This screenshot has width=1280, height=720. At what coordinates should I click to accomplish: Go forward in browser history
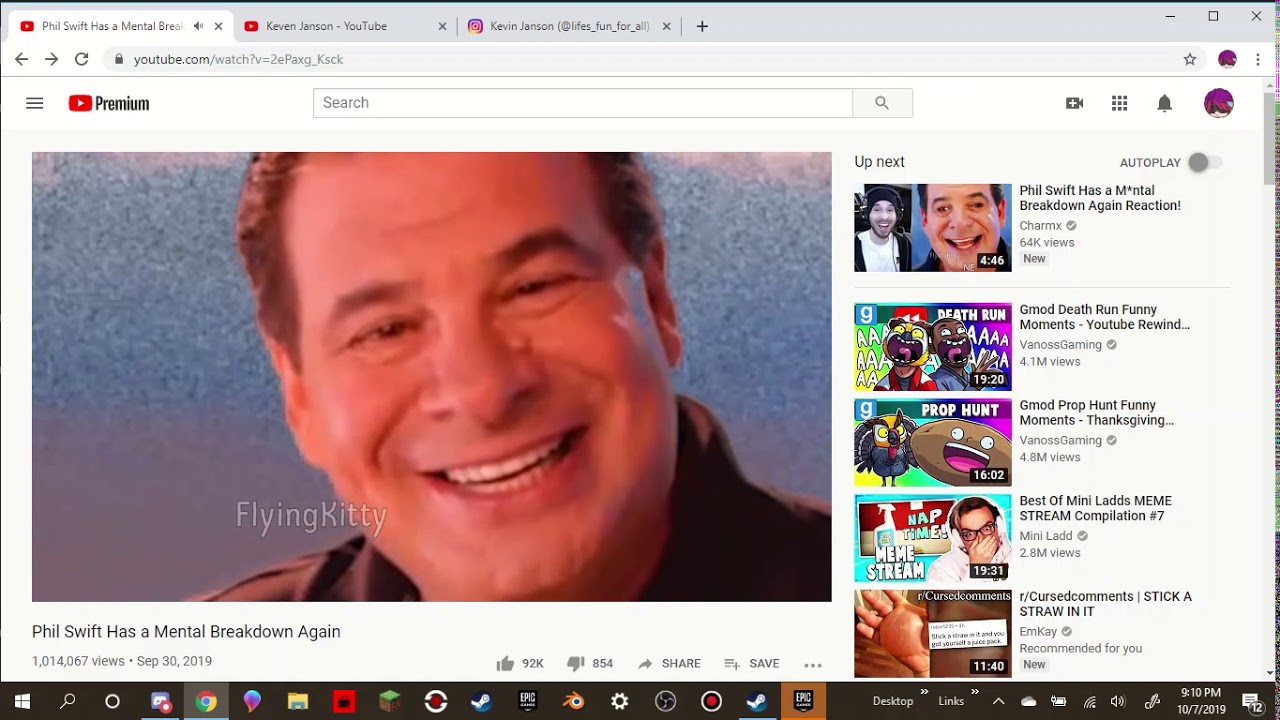[52, 59]
